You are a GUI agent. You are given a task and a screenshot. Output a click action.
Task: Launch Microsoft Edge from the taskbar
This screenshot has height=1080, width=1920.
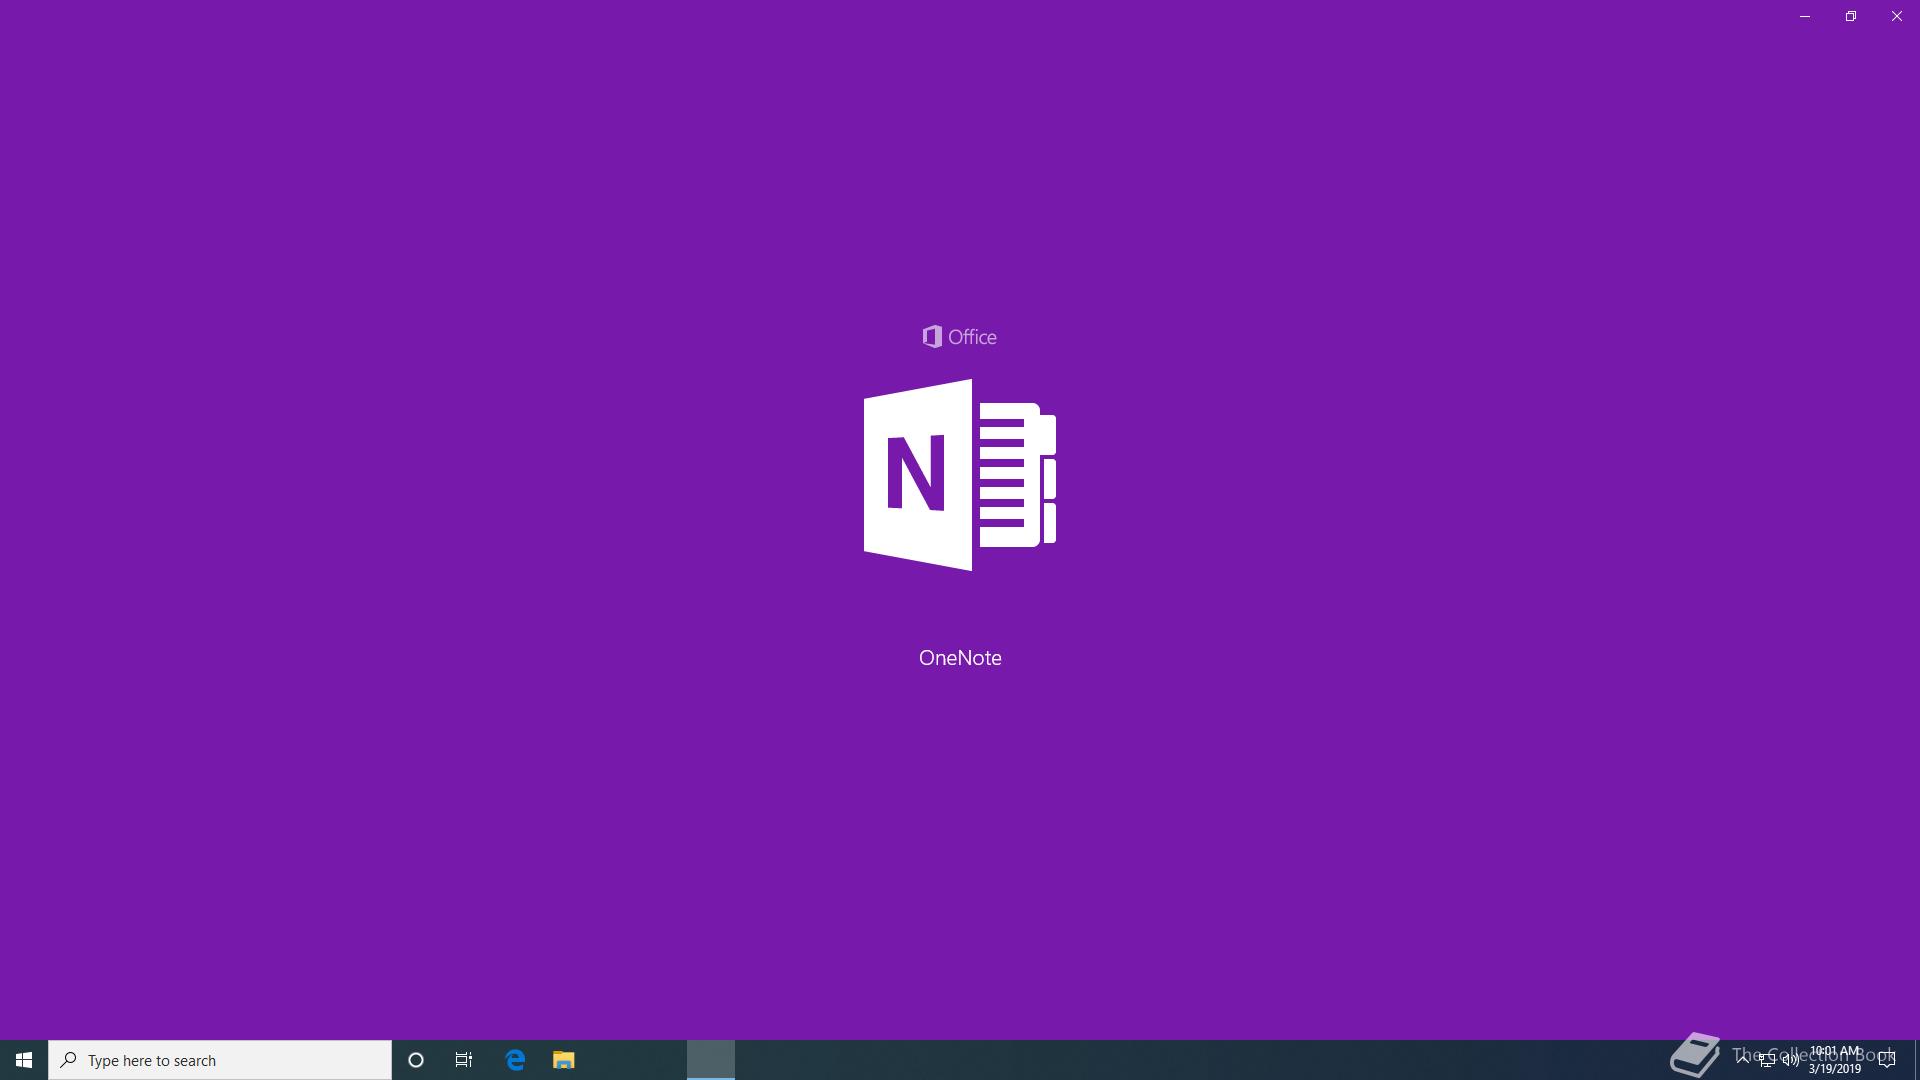click(x=515, y=1060)
